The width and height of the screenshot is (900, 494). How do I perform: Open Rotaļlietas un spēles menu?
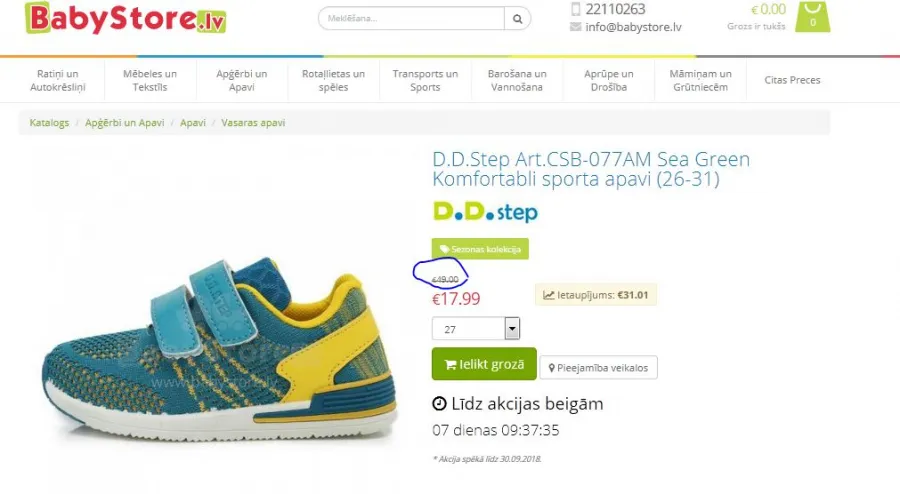333,80
